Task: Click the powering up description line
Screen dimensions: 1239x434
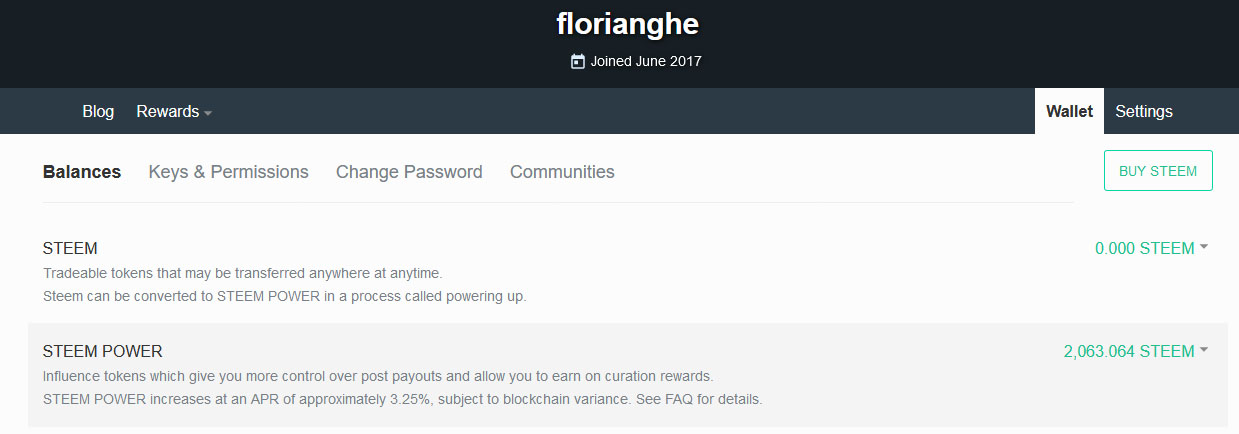Action: coord(284,296)
